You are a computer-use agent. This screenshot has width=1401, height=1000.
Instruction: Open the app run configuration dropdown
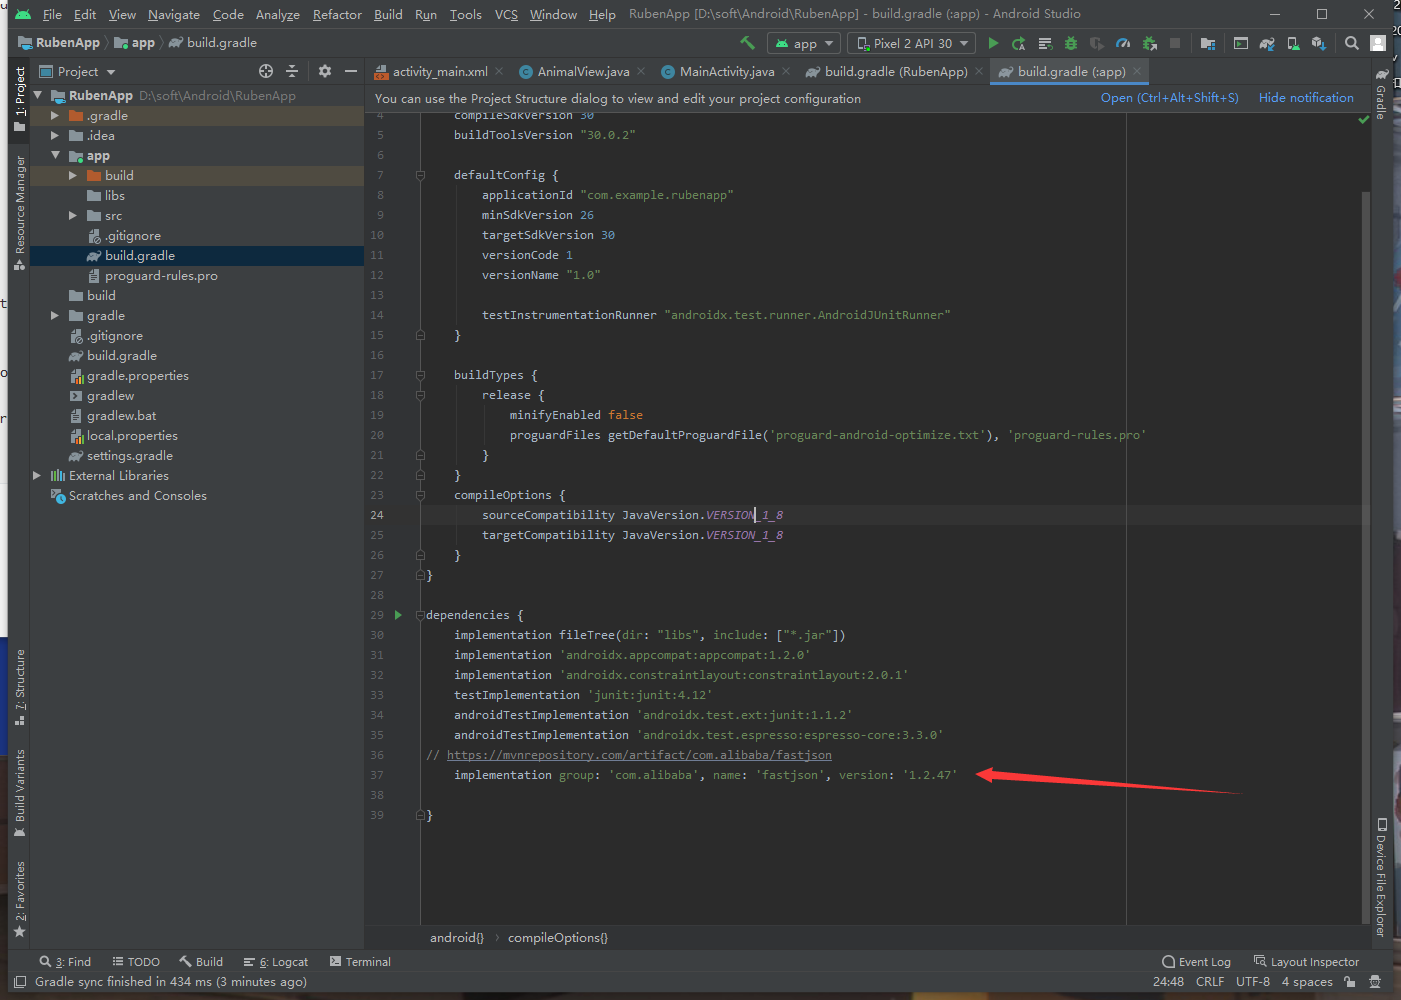(x=804, y=43)
